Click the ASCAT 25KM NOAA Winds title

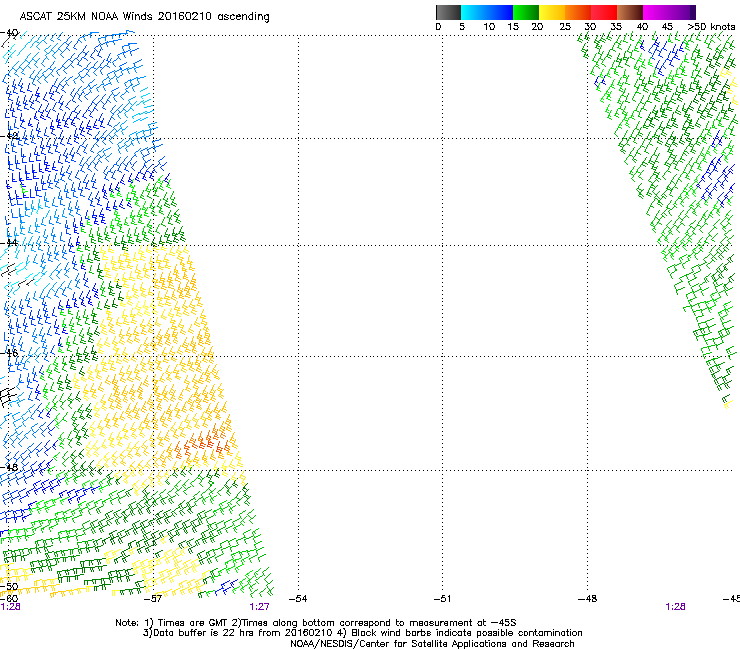(144, 16)
